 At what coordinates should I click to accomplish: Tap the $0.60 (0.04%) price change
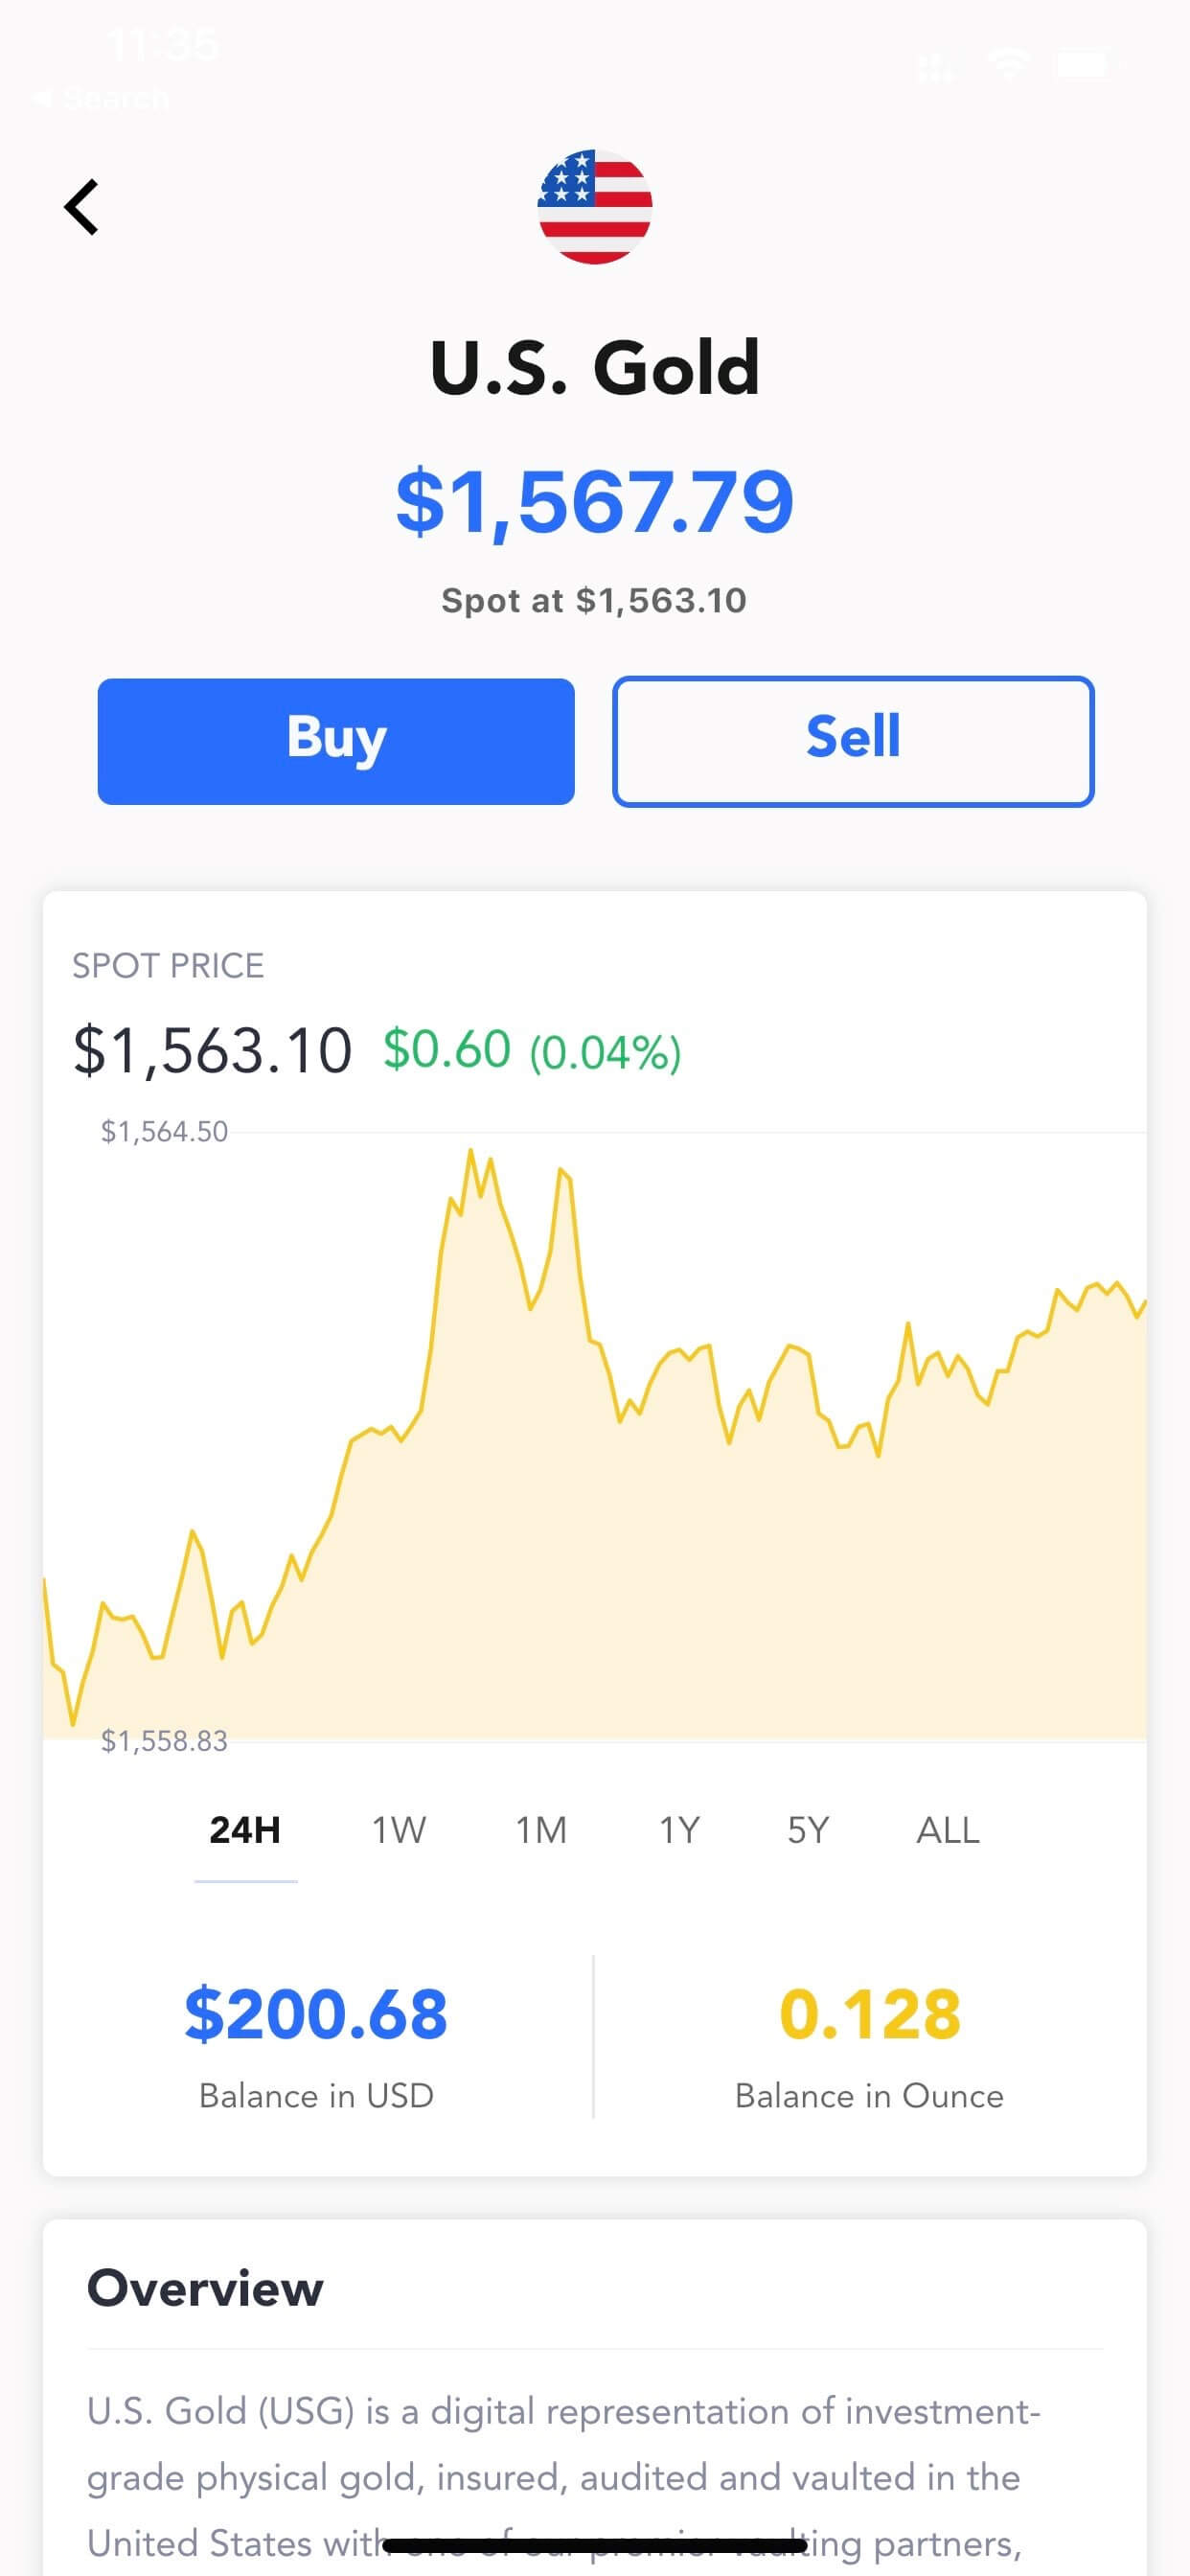[532, 1051]
